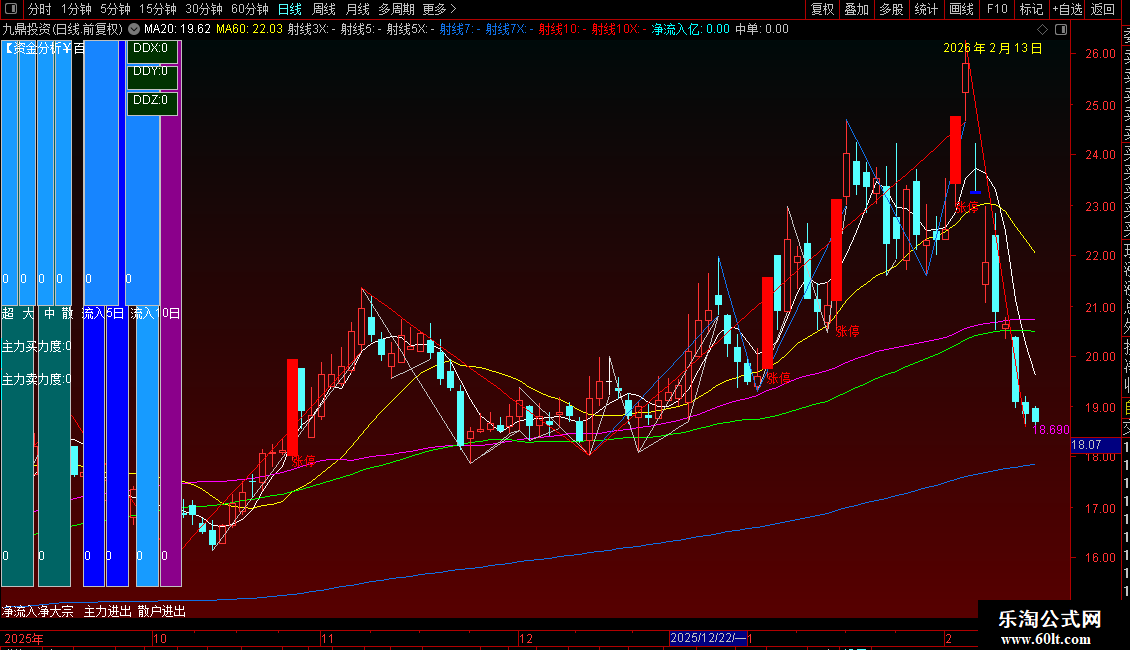Viewport: 1130px width, 650px height.
Task: Click the 叠加 overlay button
Action: [x=857, y=9]
